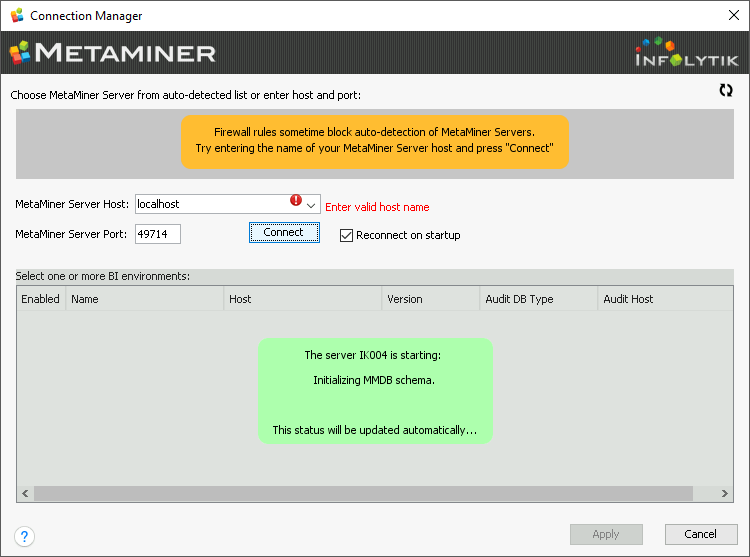750x557 pixels.
Task: Toggle Reconnect on startup checkbox
Action: click(x=346, y=235)
